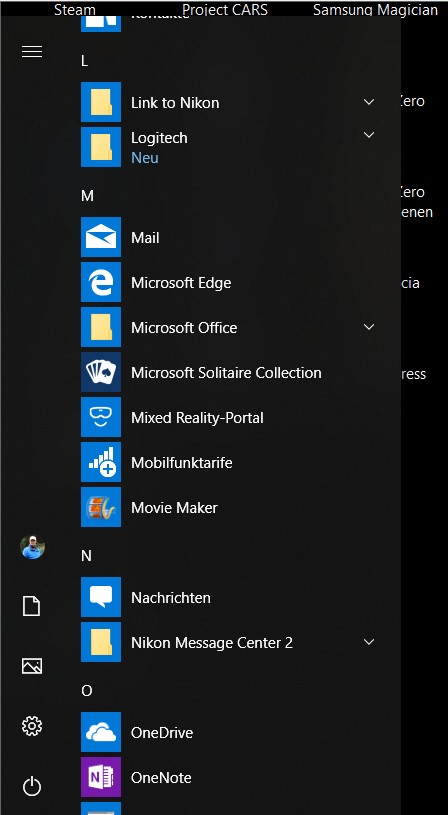The height and width of the screenshot is (815, 448).
Task: Expand the Link to Nikon folder chevron
Action: click(369, 102)
